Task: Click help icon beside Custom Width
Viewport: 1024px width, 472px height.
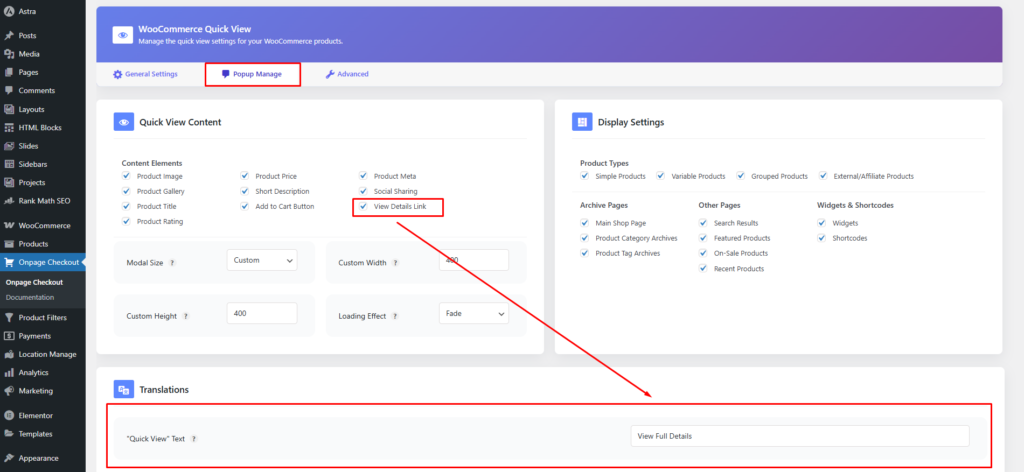Action: pyautogui.click(x=394, y=262)
